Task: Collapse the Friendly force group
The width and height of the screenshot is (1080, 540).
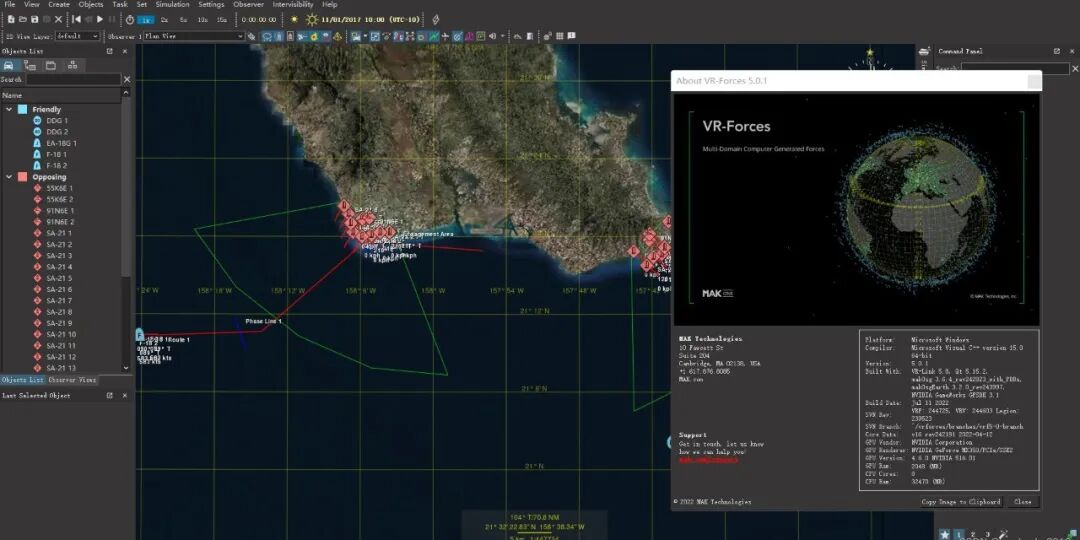Action: click(x=9, y=110)
